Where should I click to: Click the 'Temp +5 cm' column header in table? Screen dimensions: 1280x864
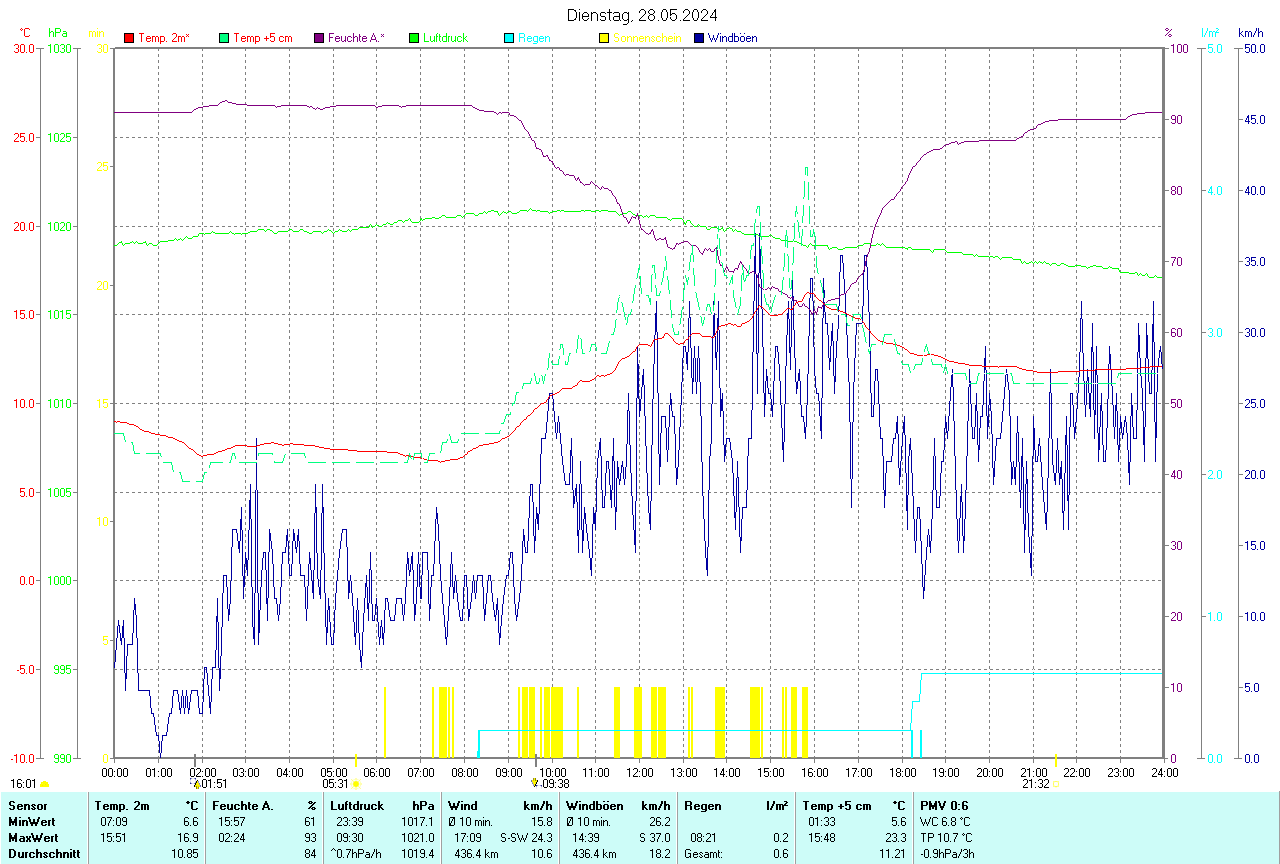pos(837,806)
